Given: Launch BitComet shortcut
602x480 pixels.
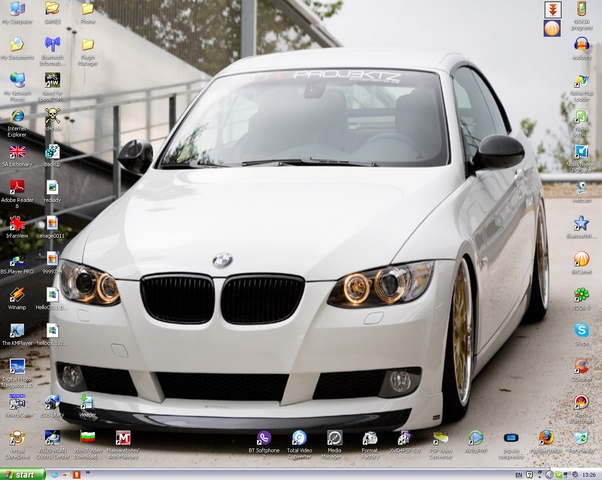Looking at the screenshot, I should 581,263.
